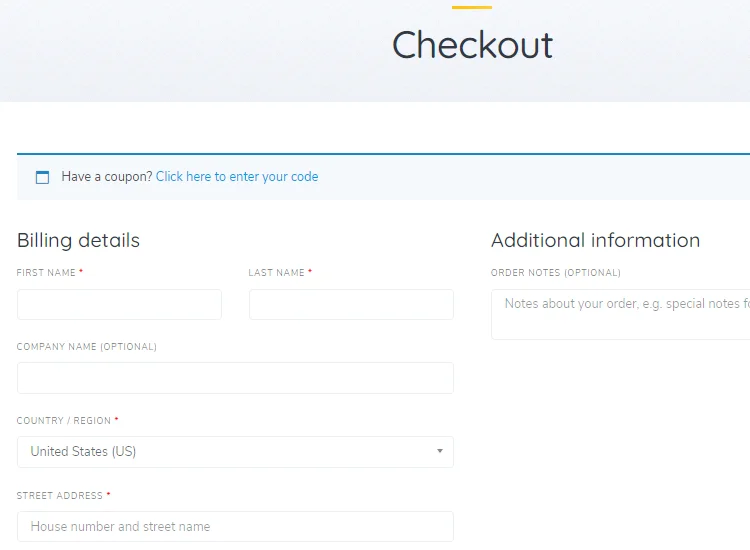Open the United States (US) country dropdown
Viewport: 750px width, 550px height.
[235, 451]
